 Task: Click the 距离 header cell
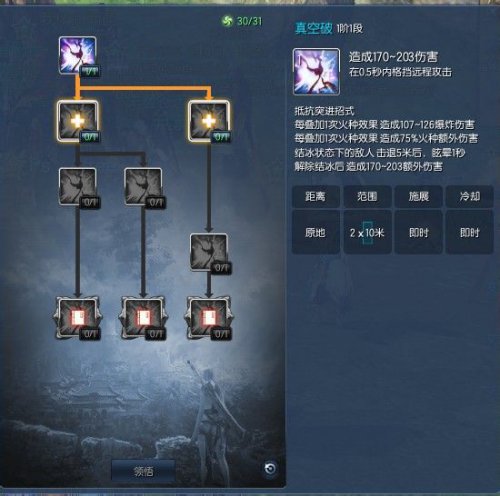(316, 196)
